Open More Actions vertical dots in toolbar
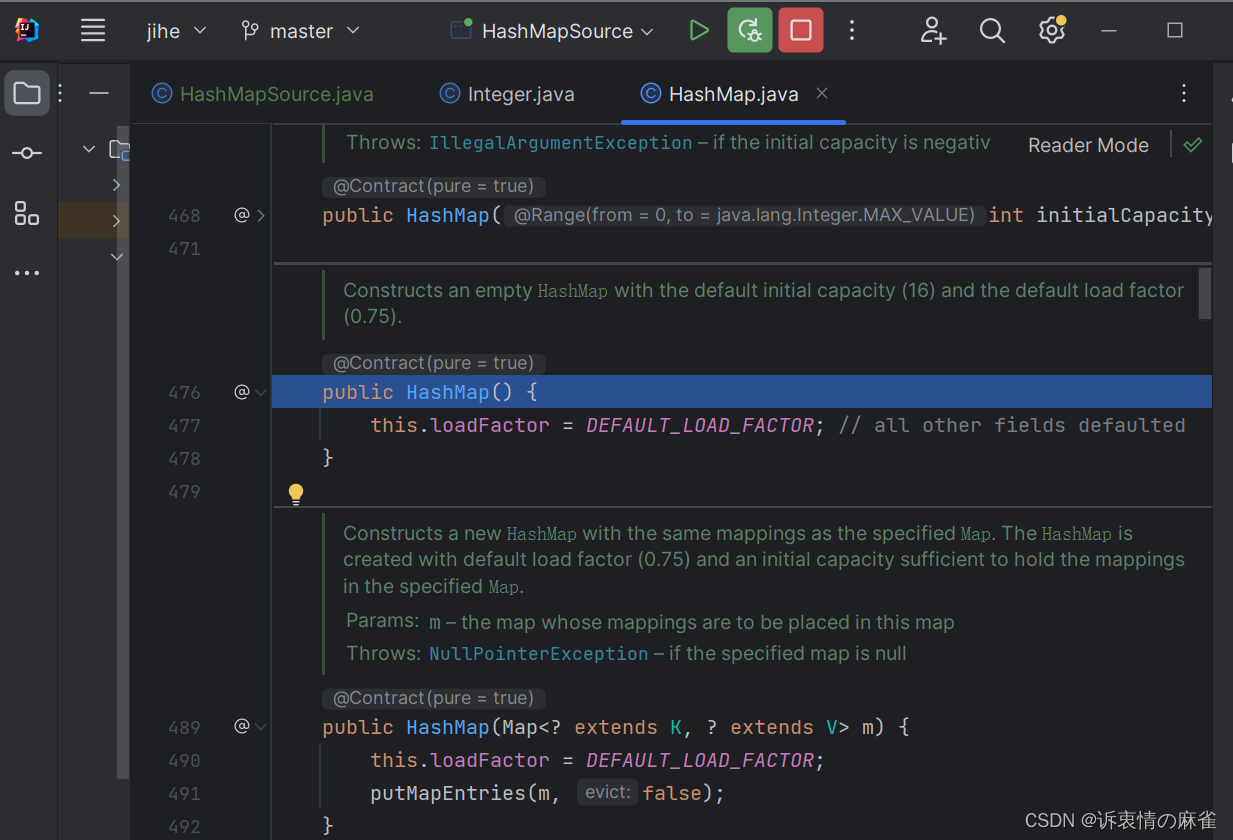This screenshot has height=840, width=1233. pos(852,31)
